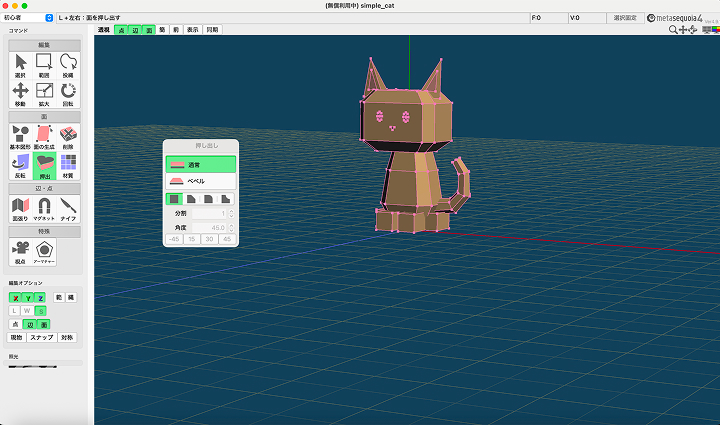The height and width of the screenshot is (425, 720).
Task: Click the 対称 symmetry button
Action: point(67,337)
